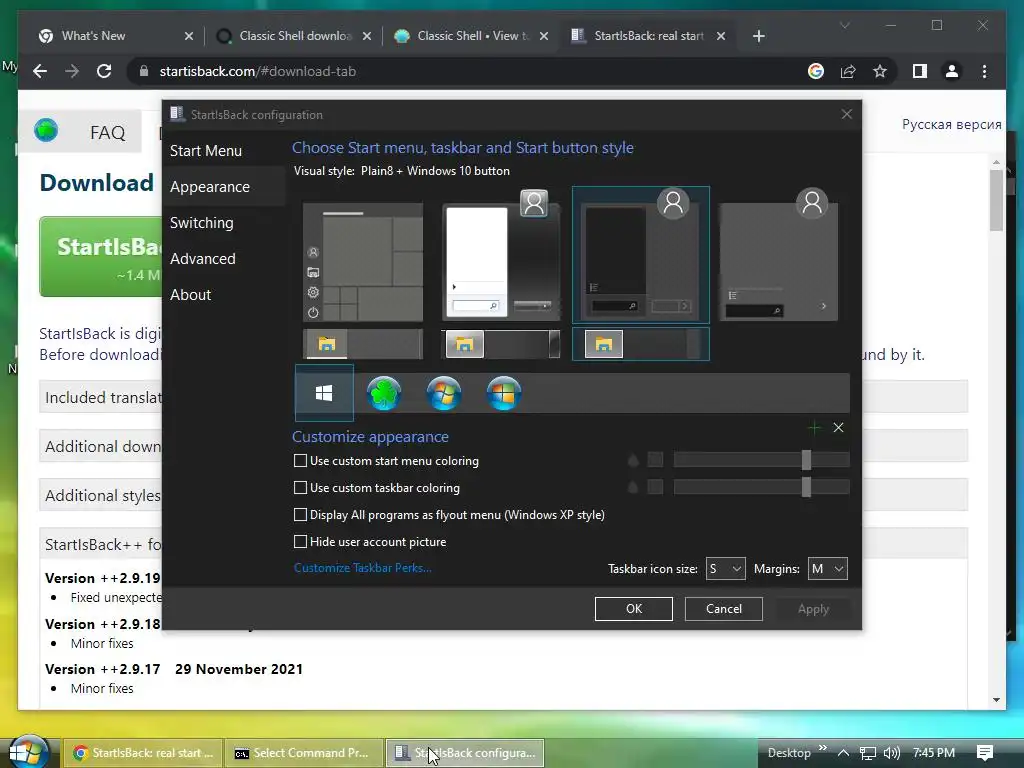1024x768 pixels.
Task: Click the green StartIsBack download button
Action: point(101,257)
